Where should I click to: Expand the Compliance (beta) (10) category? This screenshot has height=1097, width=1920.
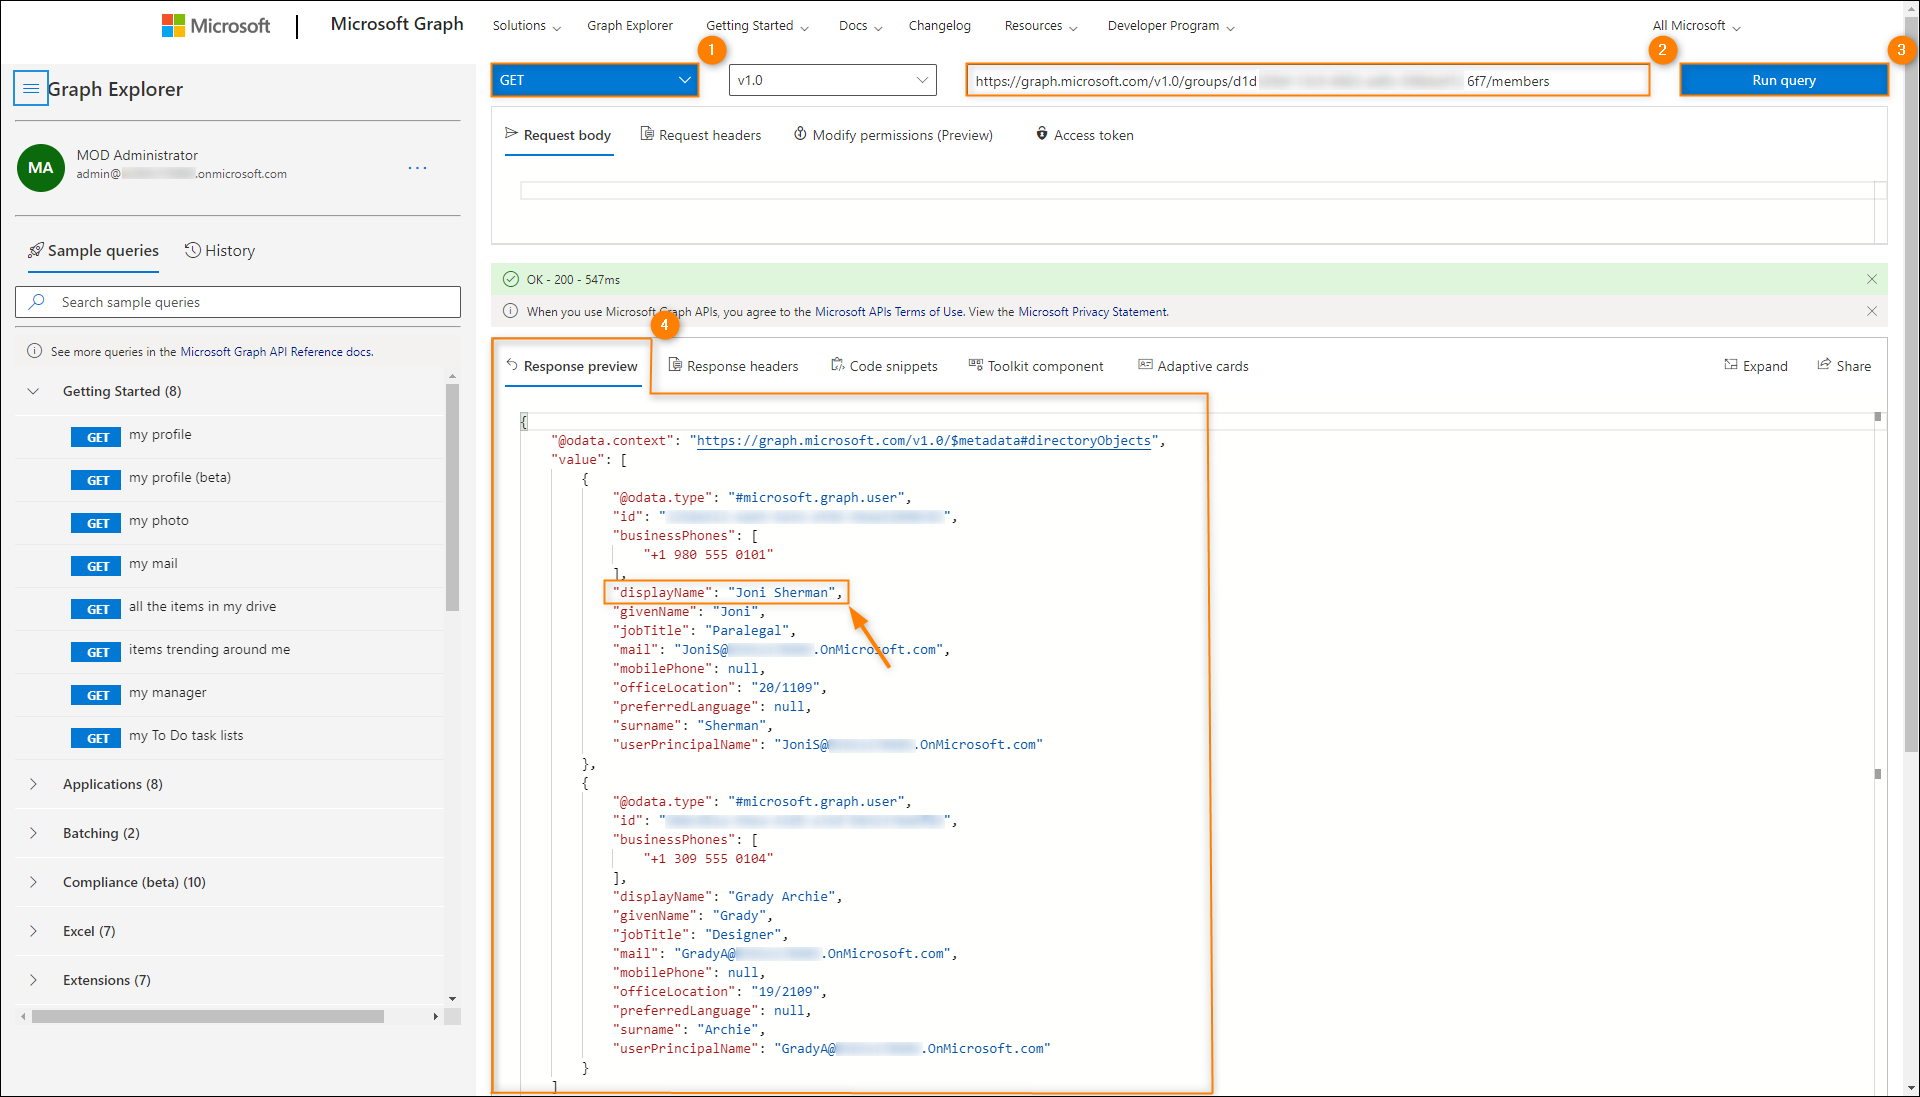[x=230, y=882]
